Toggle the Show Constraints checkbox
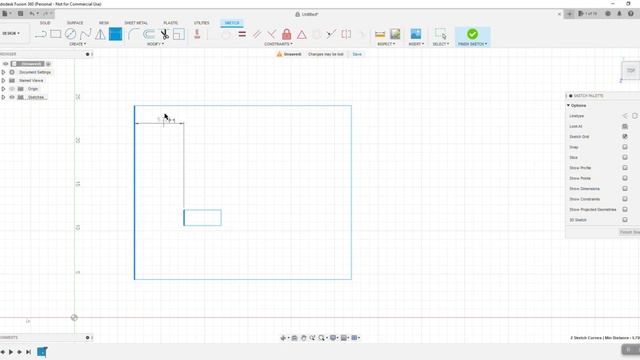This screenshot has height=360, width=640. coord(625,199)
